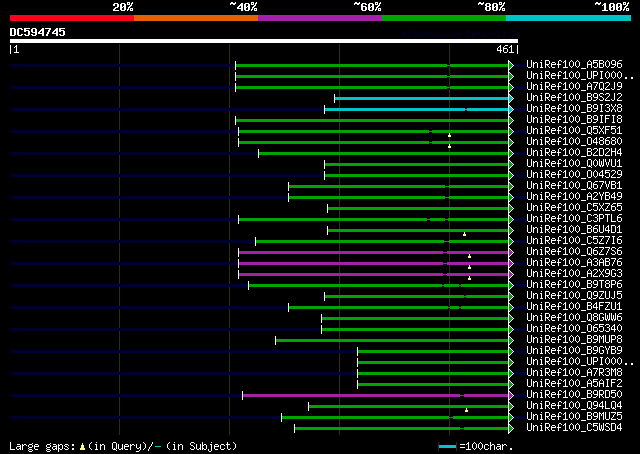
Task: Select the UniRef100_O65340 label
Action: coord(574,329)
